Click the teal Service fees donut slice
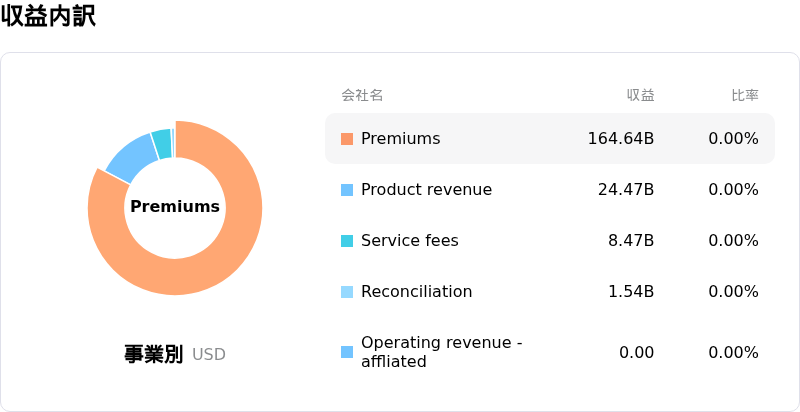The height and width of the screenshot is (412, 800). coord(162,144)
